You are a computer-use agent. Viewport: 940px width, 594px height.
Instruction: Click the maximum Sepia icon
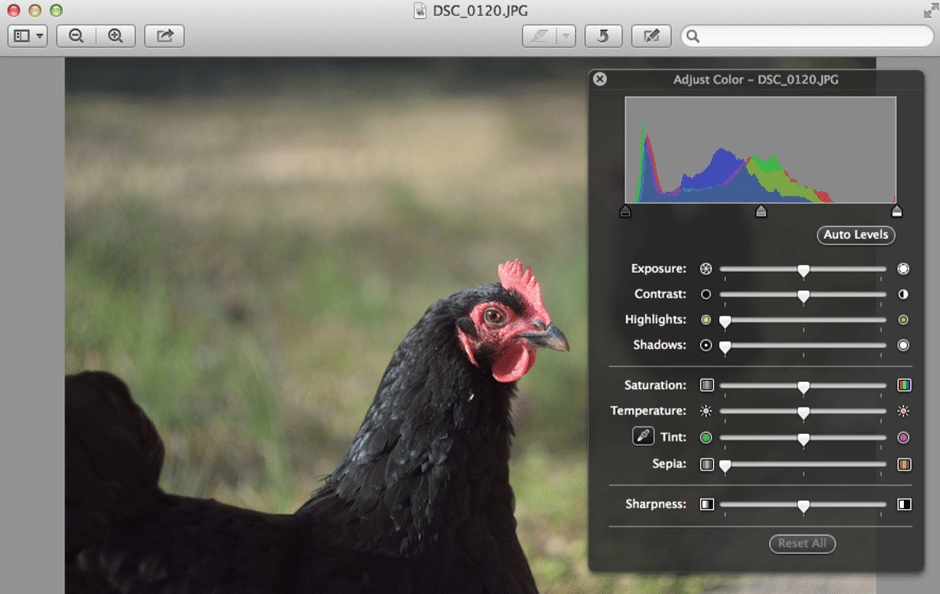[904, 464]
